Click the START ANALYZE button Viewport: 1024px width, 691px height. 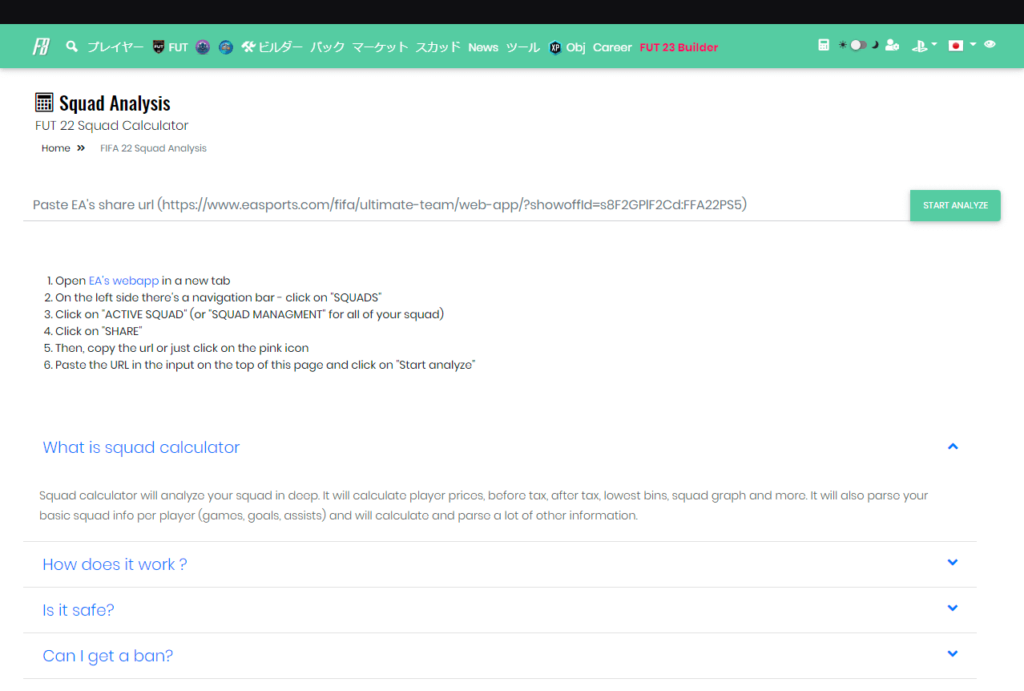[x=955, y=205]
